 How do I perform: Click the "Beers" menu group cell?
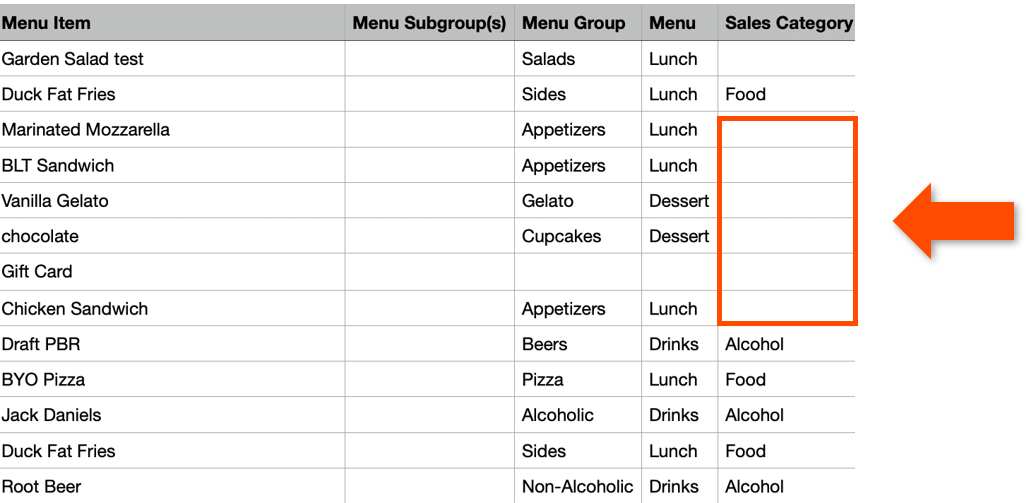pyautogui.click(x=544, y=345)
